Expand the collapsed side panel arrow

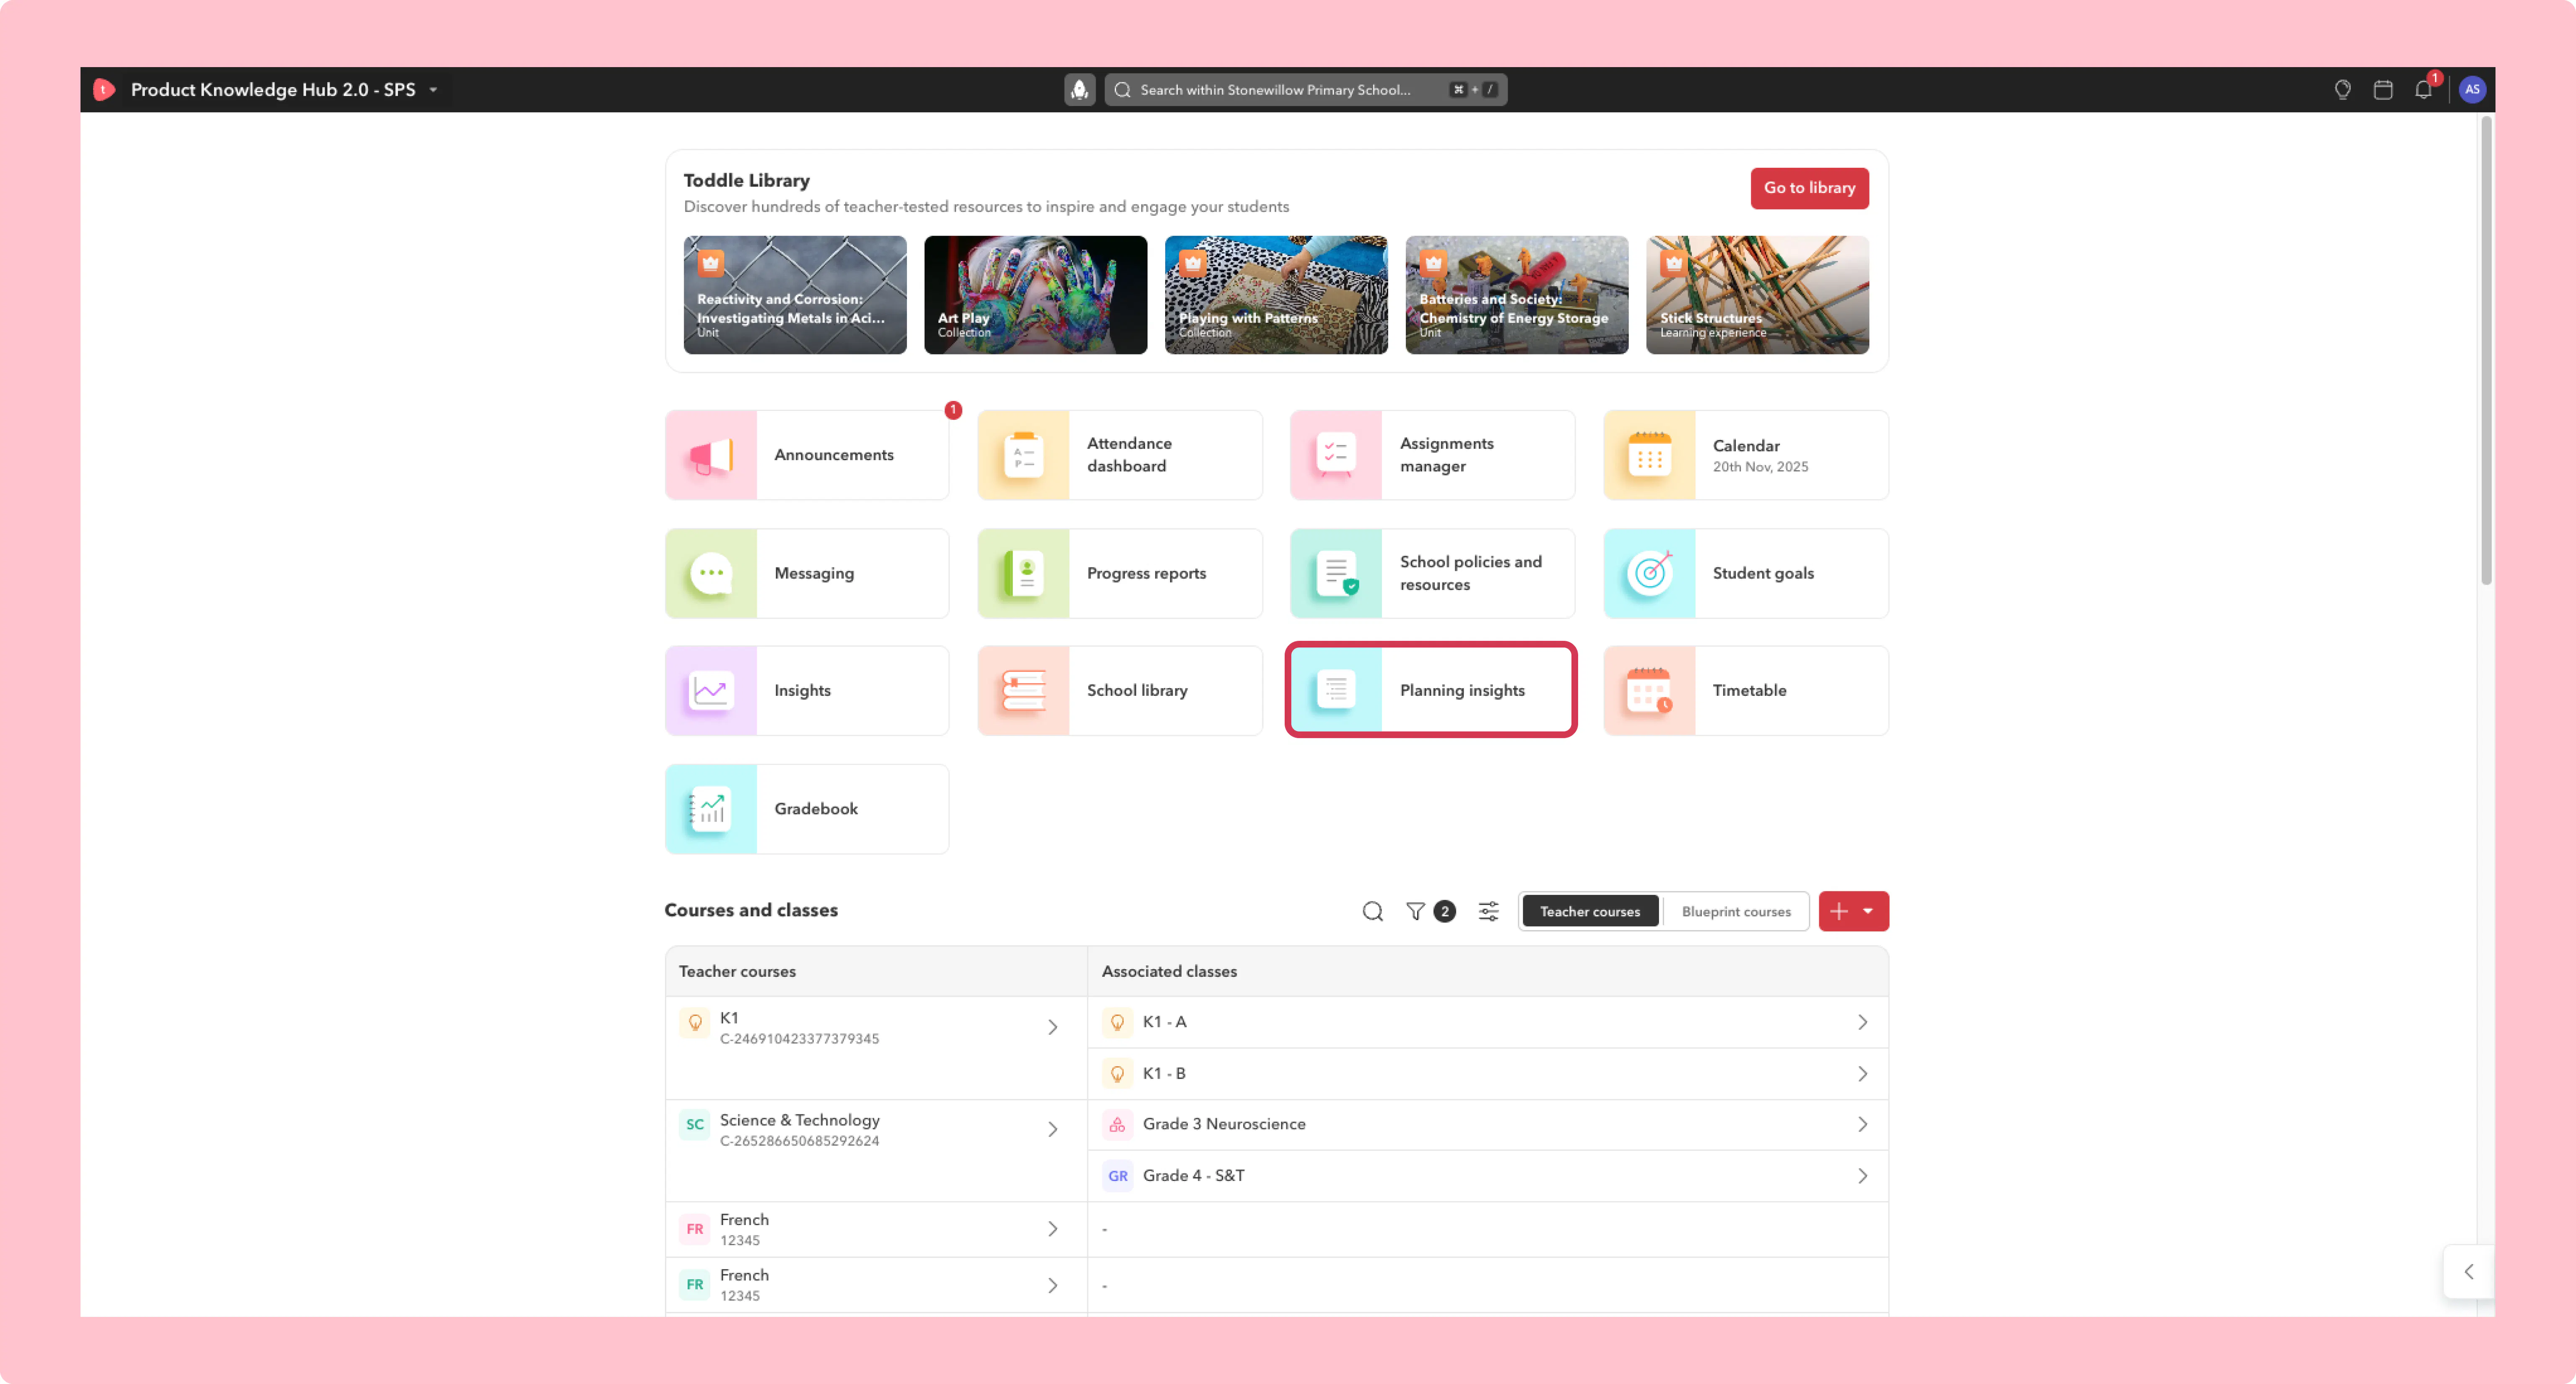click(x=2469, y=1272)
